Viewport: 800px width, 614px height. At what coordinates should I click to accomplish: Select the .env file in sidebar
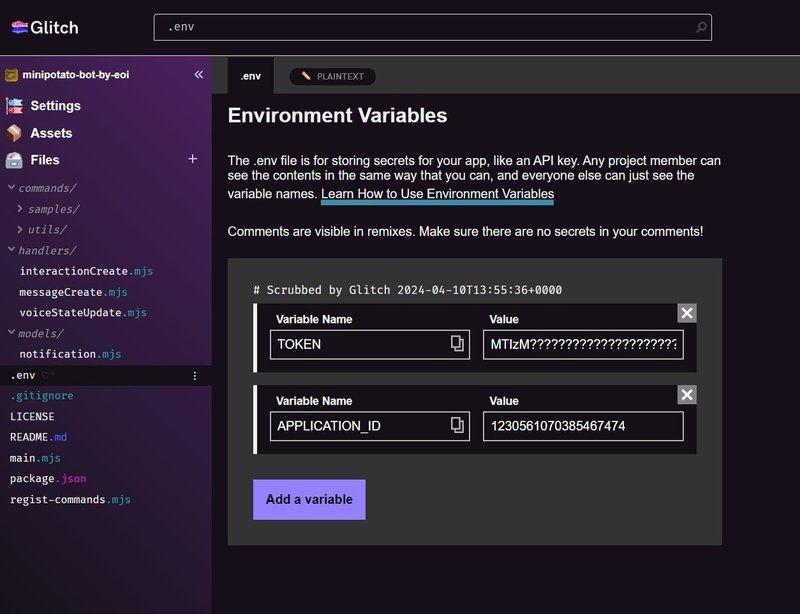click(106, 376)
